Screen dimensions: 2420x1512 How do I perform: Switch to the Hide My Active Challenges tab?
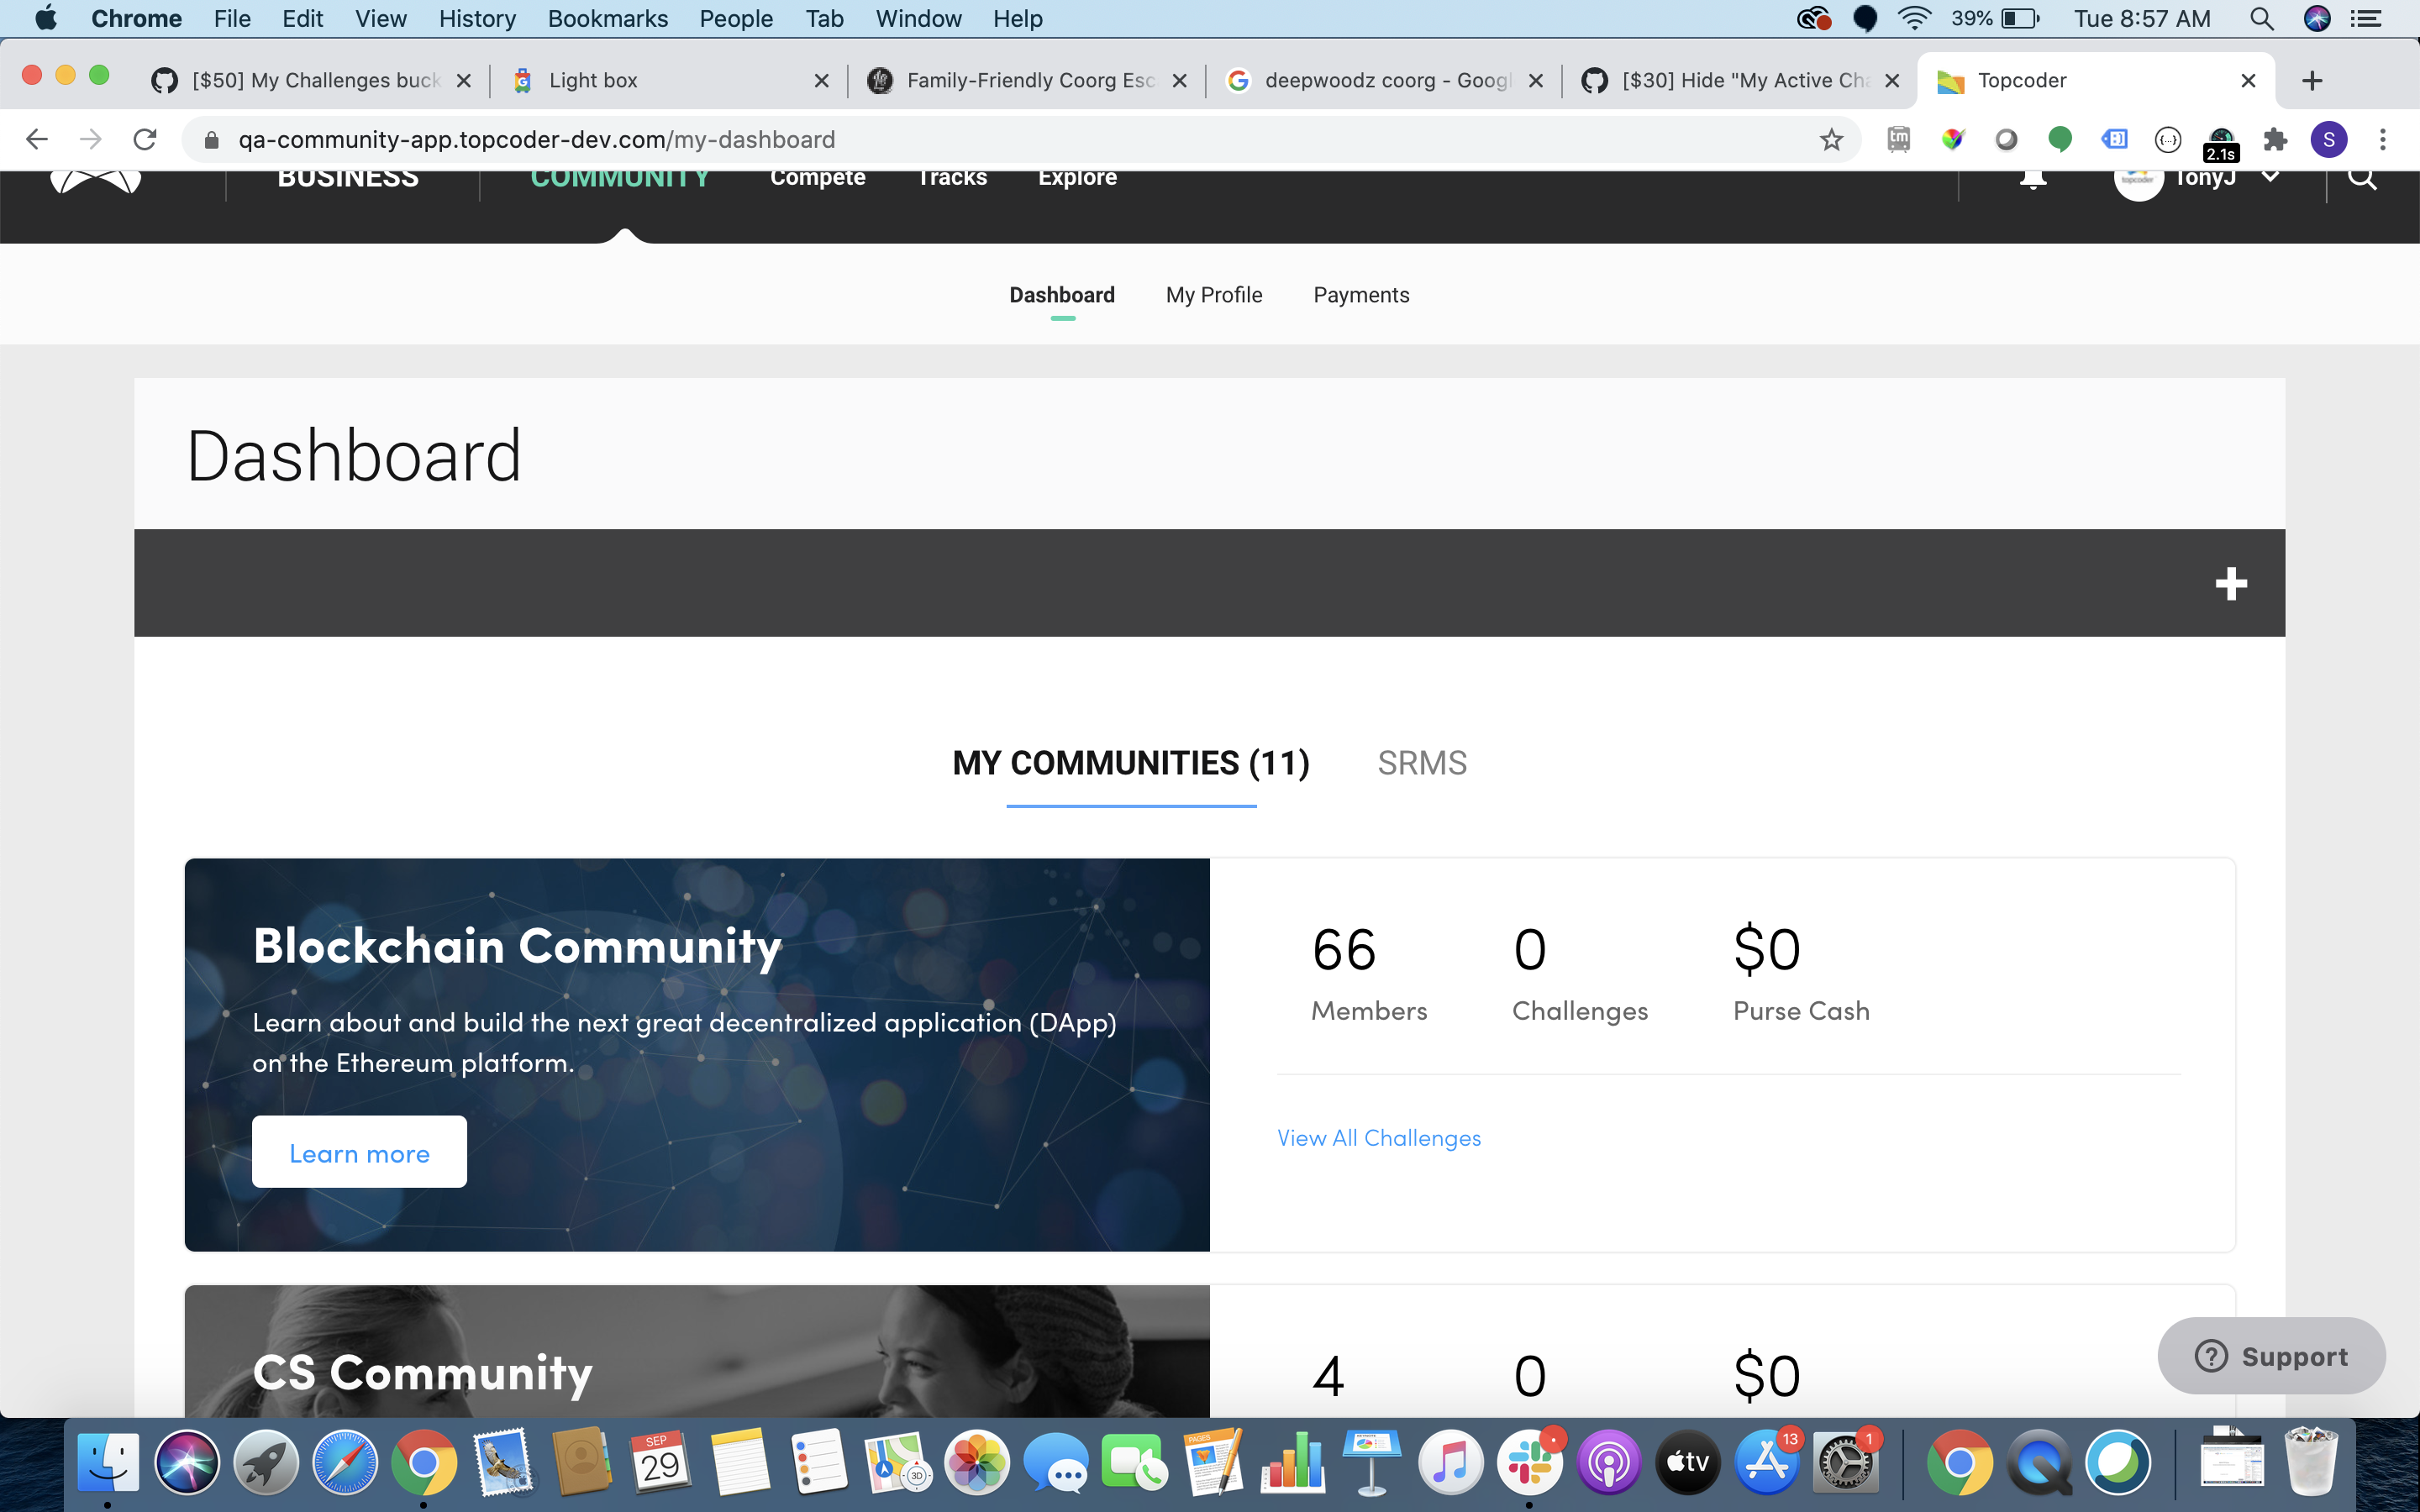[x=1741, y=80]
